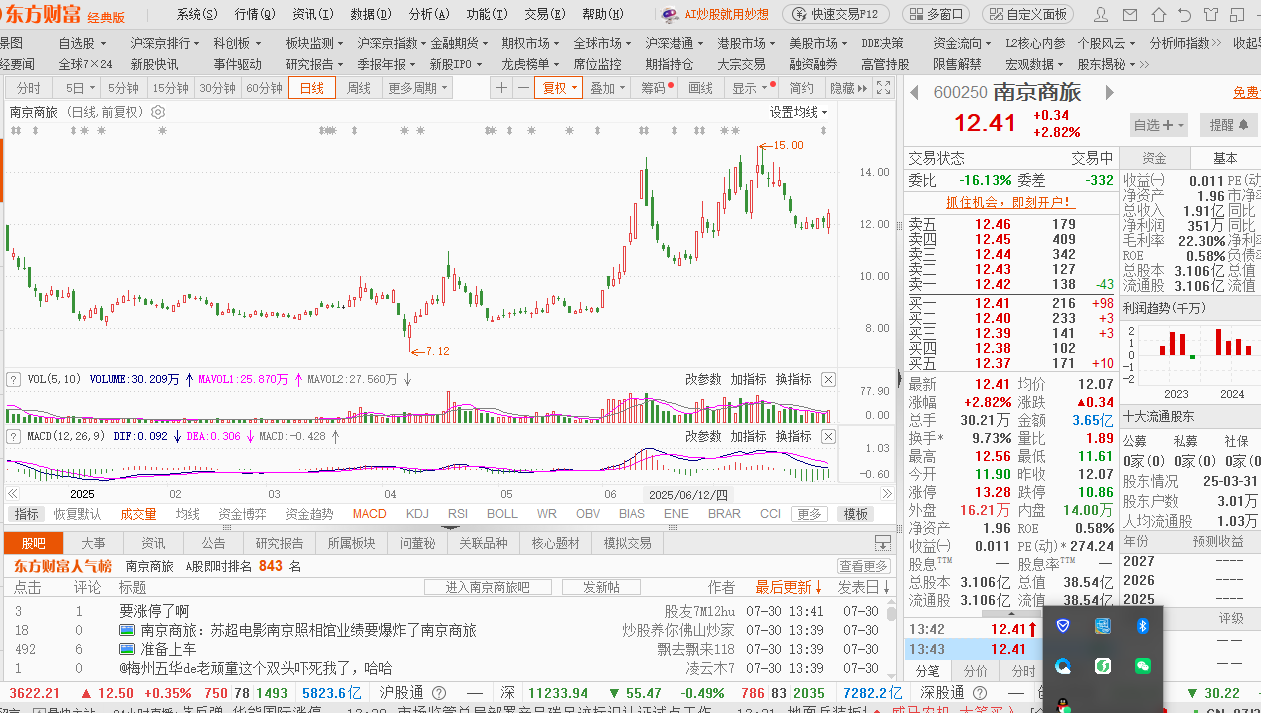Open the 显示 dropdown
Image resolution: width=1261 pixels, height=713 pixels.
[749, 87]
